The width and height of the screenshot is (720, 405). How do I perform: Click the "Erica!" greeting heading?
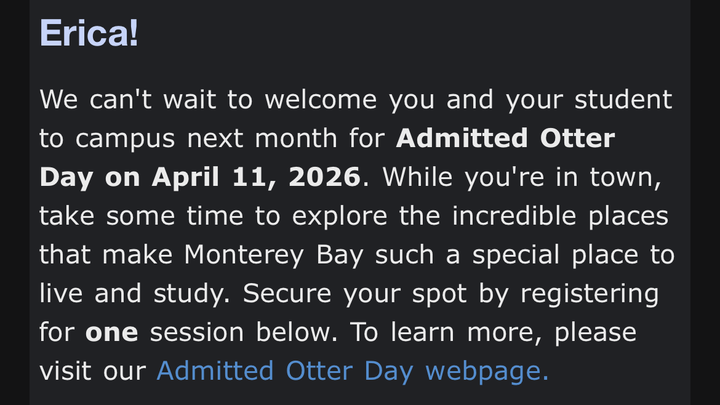click(x=89, y=33)
